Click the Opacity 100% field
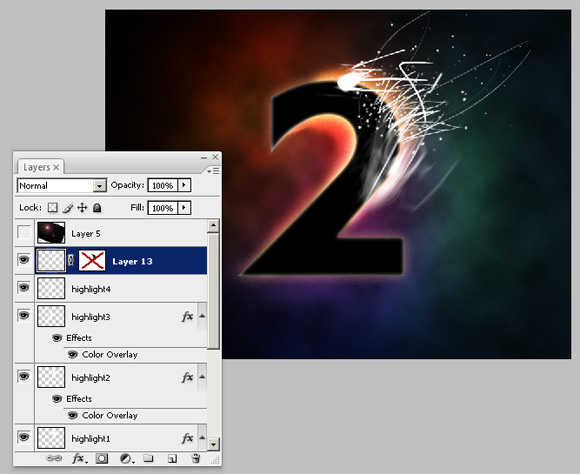The width and height of the screenshot is (580, 474). (x=163, y=185)
